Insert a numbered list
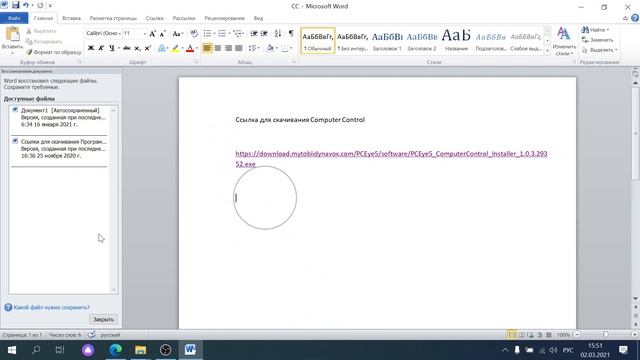Viewport: 640px width, 360px height. pyautogui.click(x=222, y=33)
